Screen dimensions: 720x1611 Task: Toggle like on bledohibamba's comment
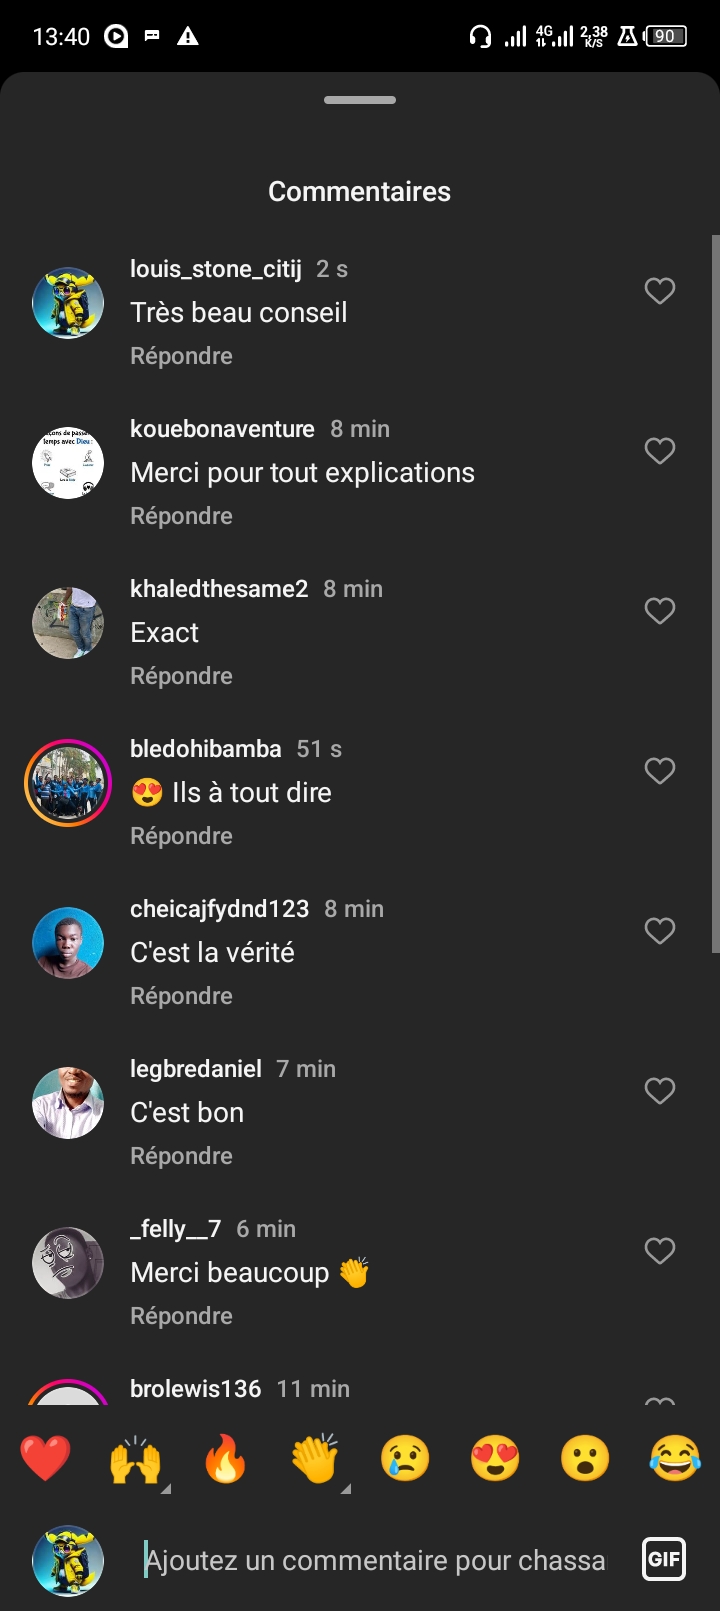(660, 771)
